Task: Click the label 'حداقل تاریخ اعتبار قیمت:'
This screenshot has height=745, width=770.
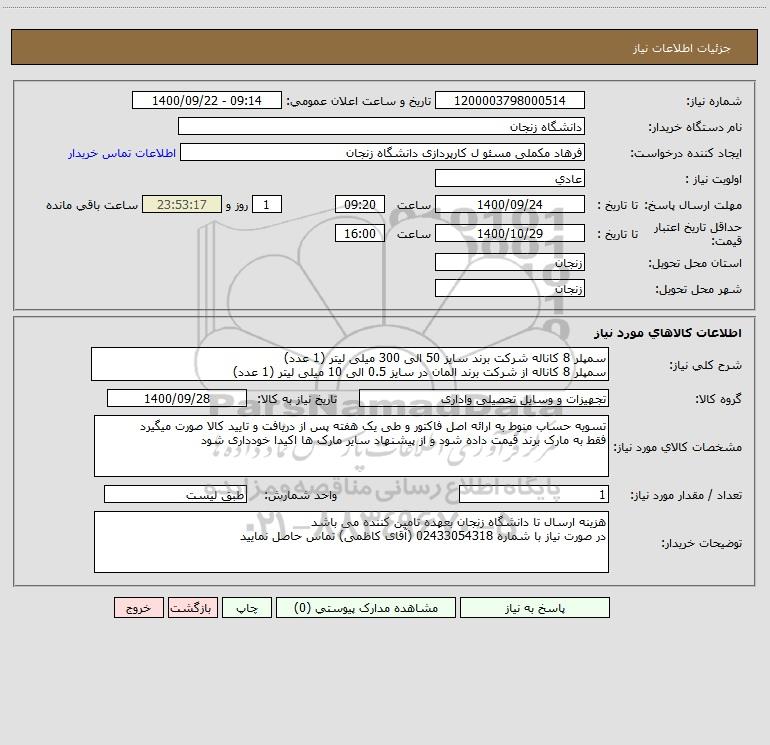Action: click(697, 234)
